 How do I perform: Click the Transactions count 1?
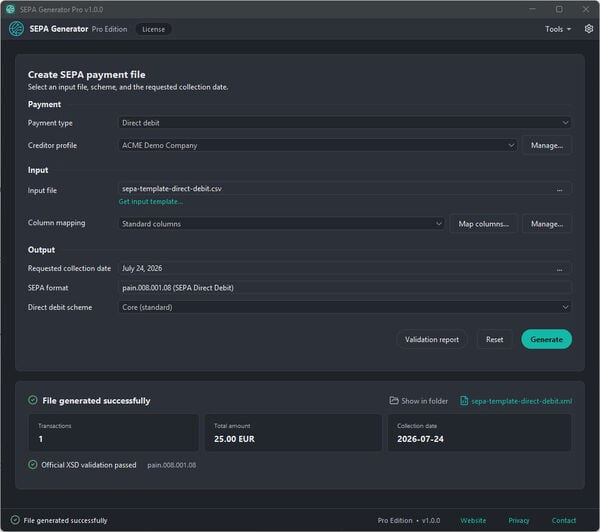click(41, 439)
